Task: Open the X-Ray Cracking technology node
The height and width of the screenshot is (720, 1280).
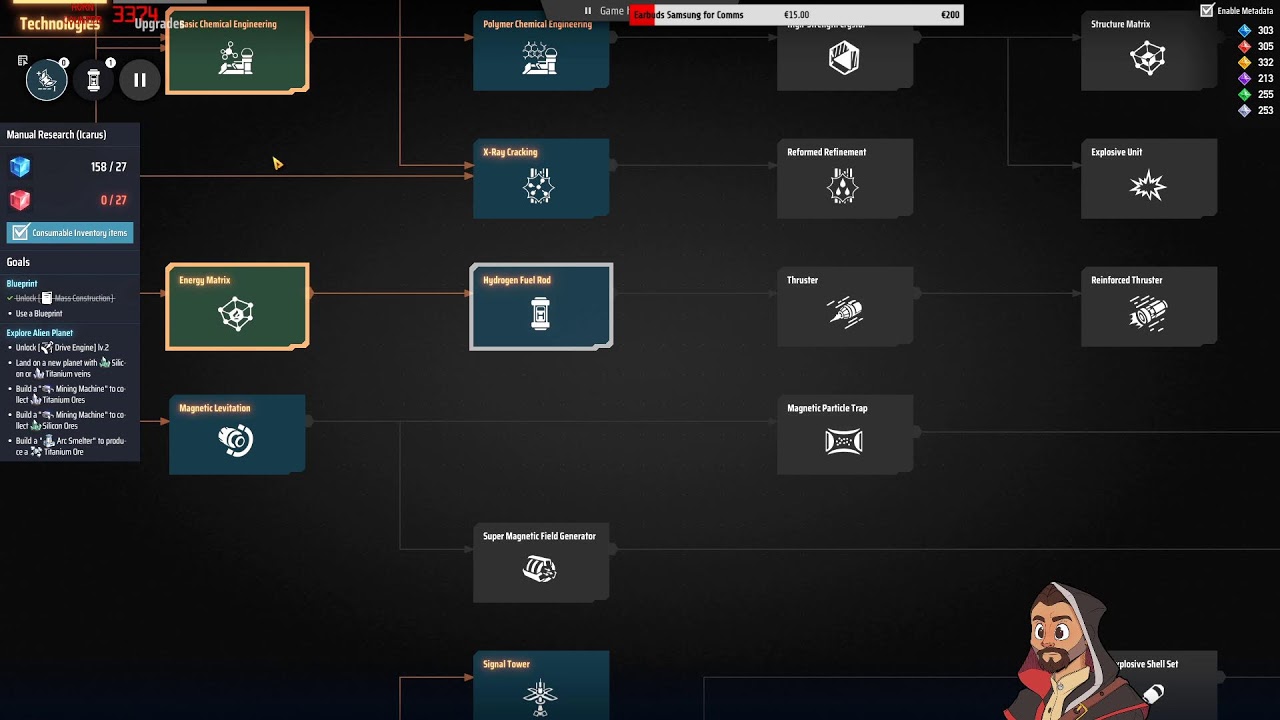Action: [x=541, y=178]
